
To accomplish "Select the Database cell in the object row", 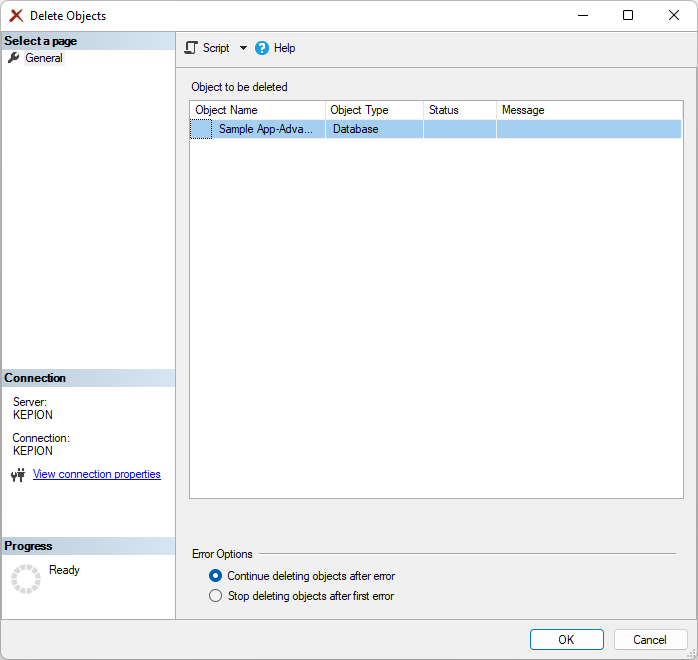I will pos(373,129).
